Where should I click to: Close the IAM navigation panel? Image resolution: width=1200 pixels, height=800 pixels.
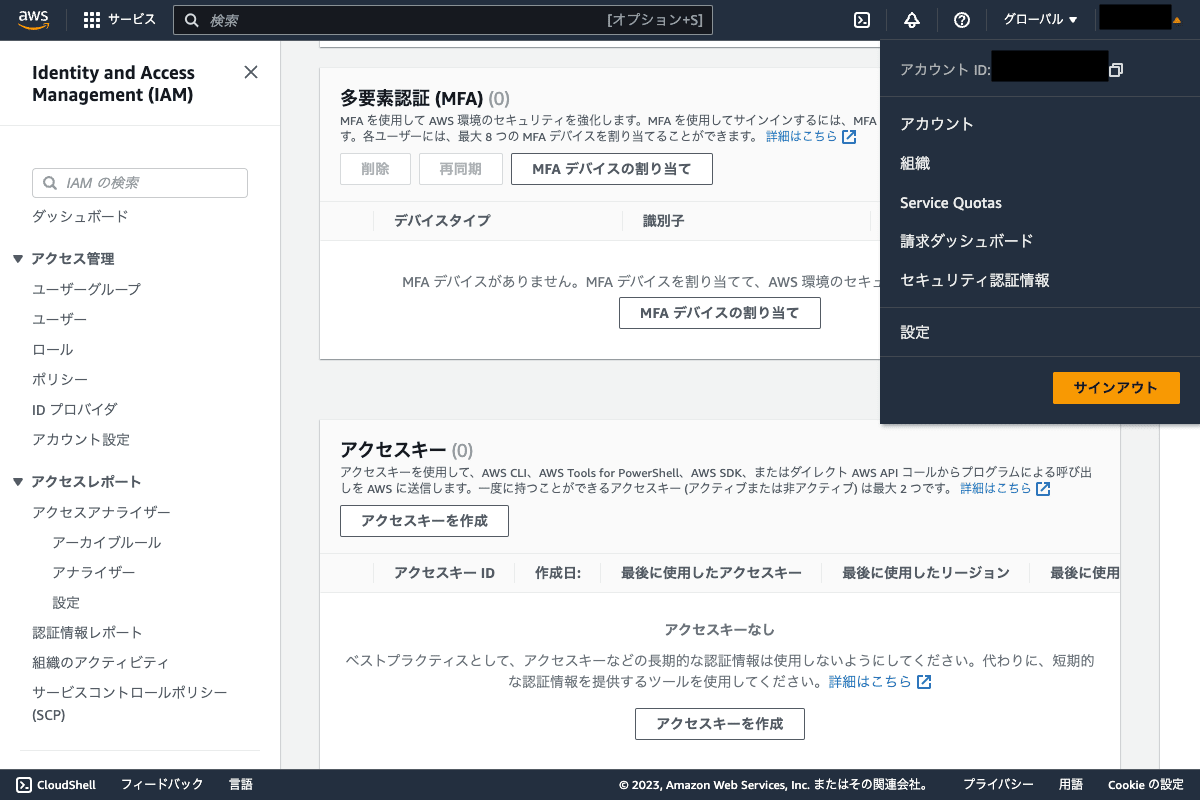click(x=251, y=72)
